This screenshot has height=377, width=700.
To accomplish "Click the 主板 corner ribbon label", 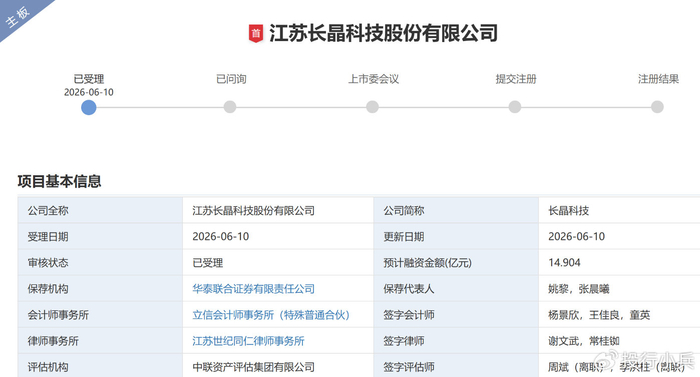I will click(x=18, y=17).
